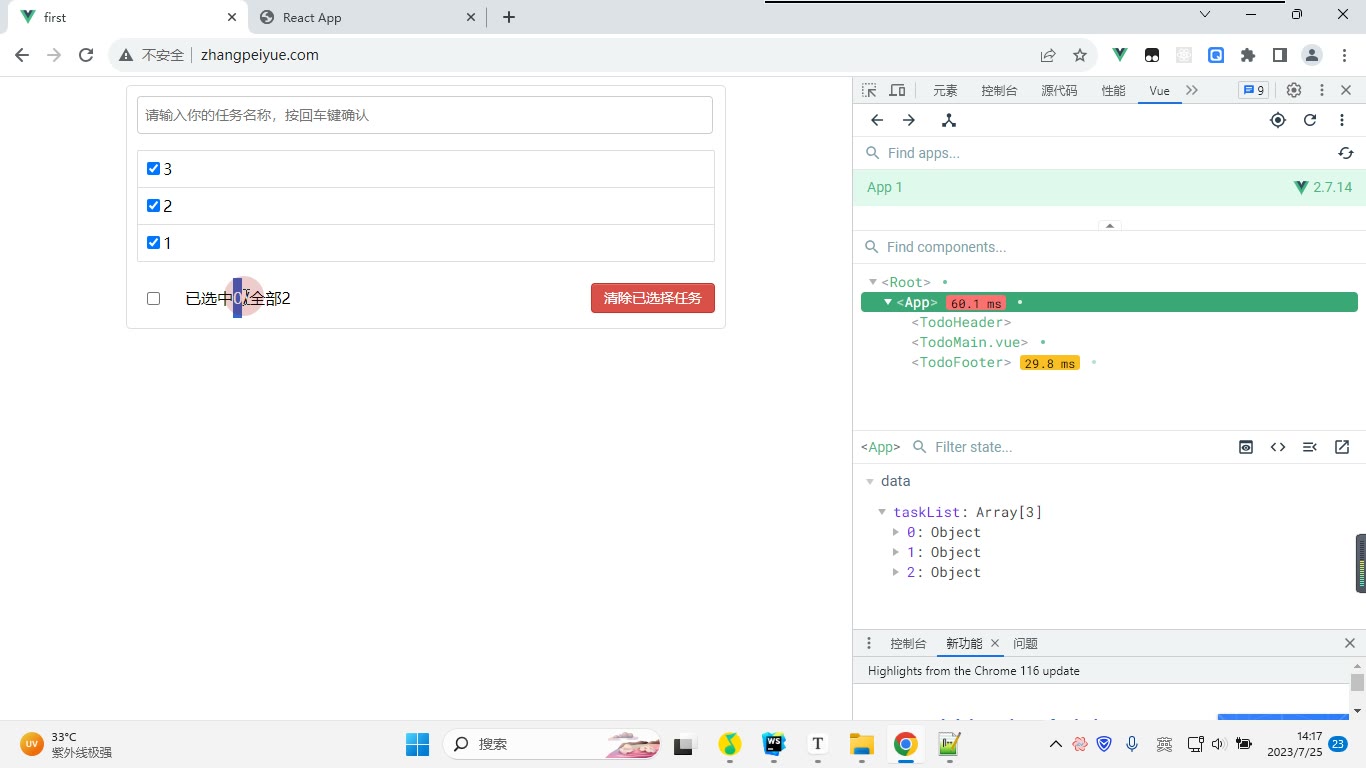The width and height of the screenshot is (1366, 768).
Task: Click the 清除已选择任务 button
Action: (653, 298)
